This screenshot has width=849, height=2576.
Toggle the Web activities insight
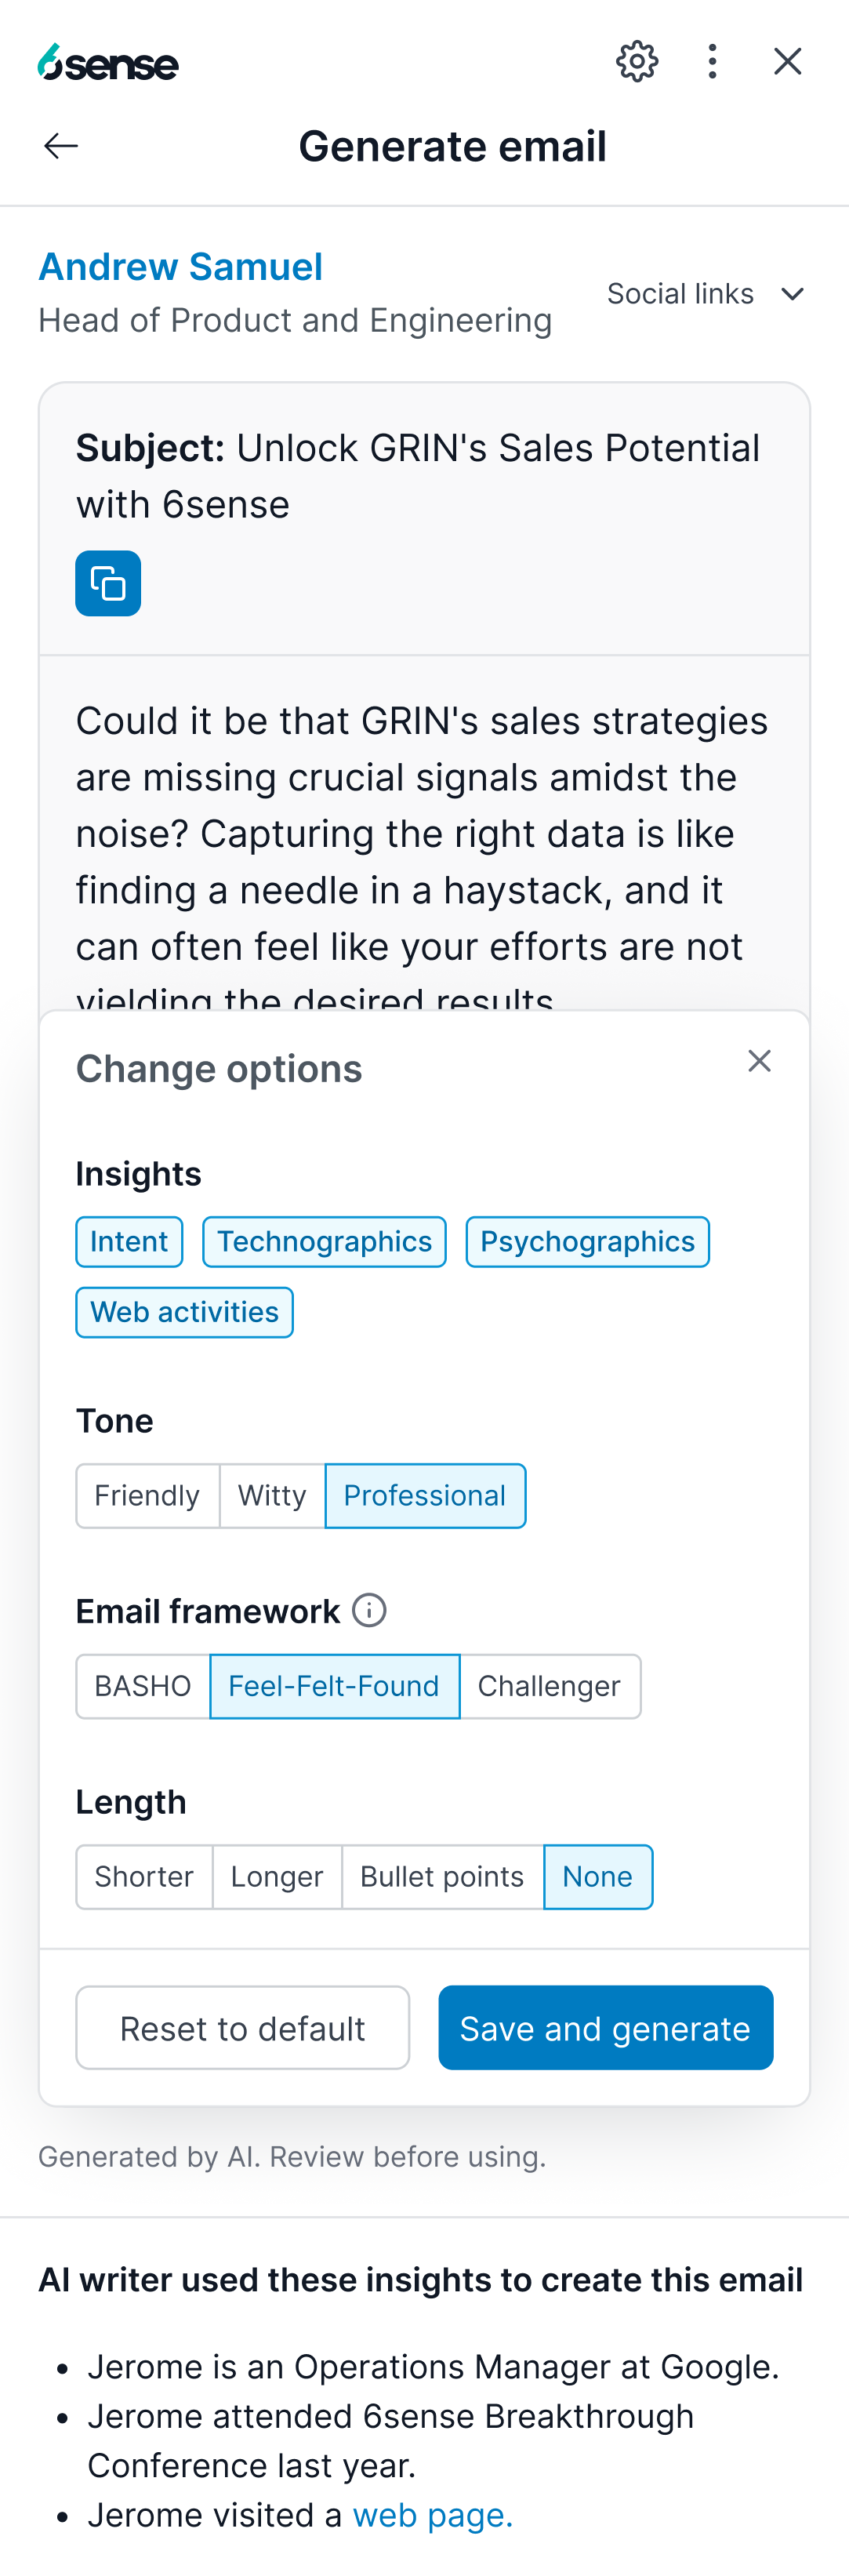point(184,1311)
